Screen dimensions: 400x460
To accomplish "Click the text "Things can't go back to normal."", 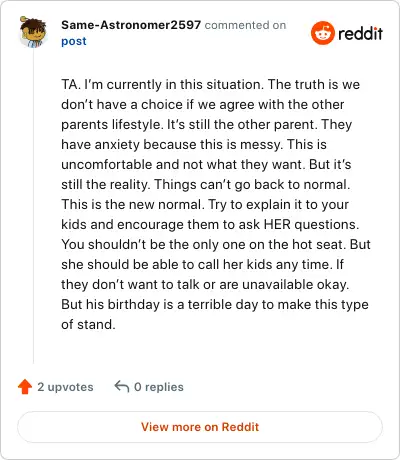I will click(x=252, y=184).
